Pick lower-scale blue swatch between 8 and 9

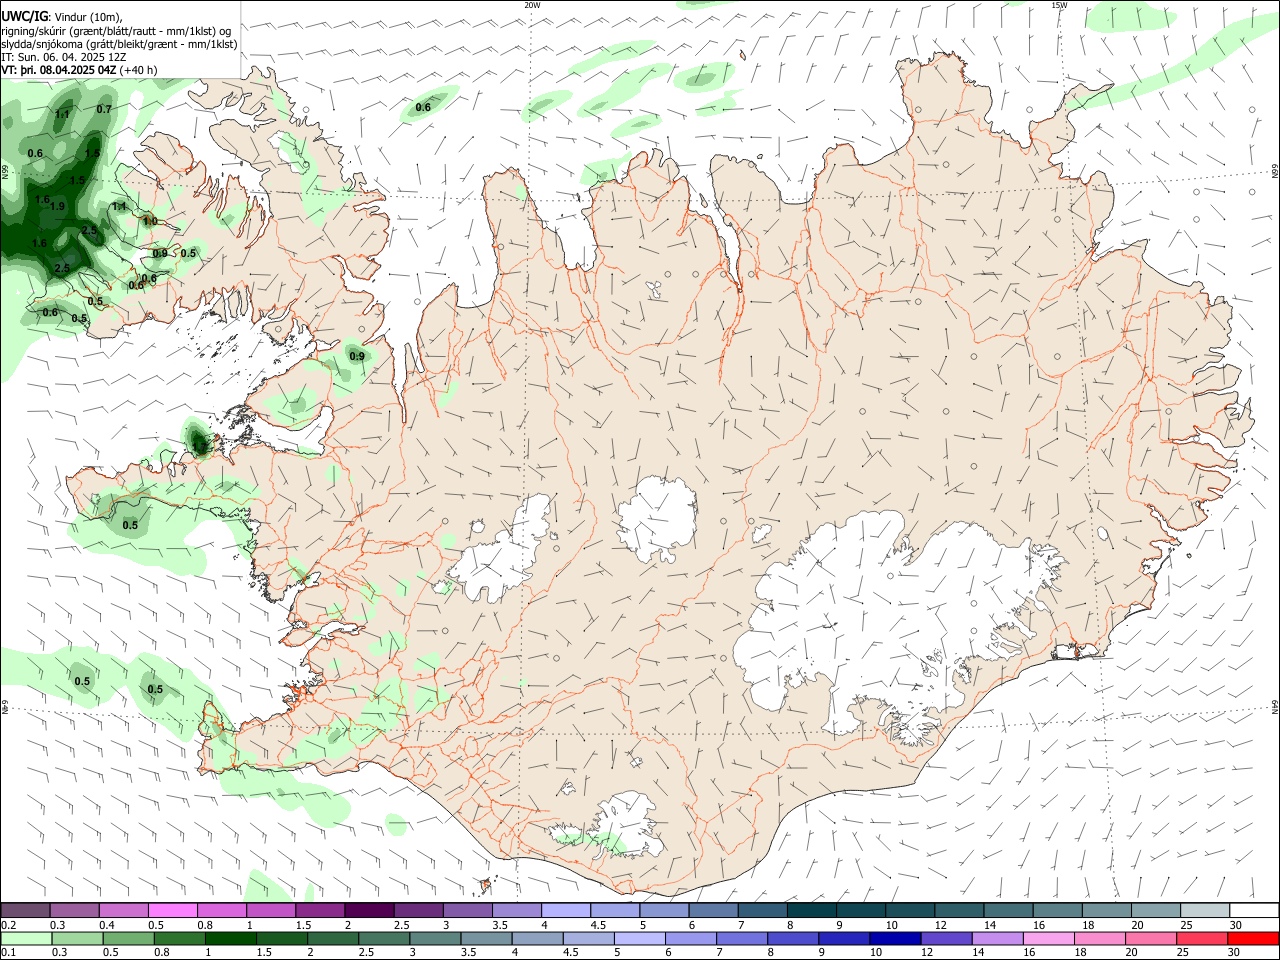(792, 939)
